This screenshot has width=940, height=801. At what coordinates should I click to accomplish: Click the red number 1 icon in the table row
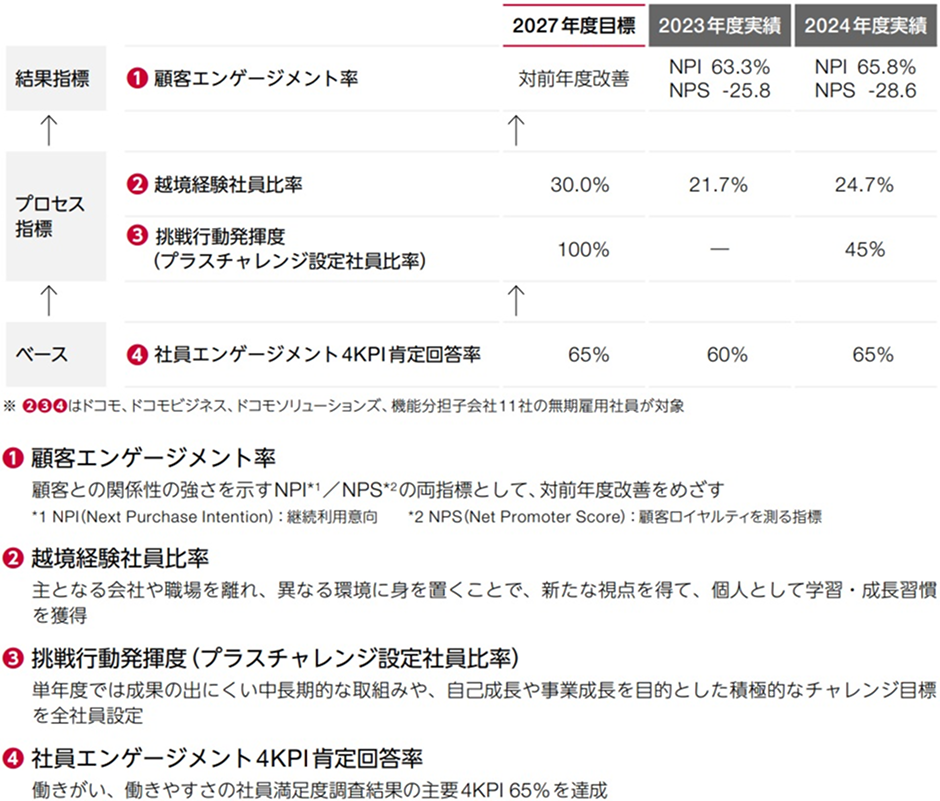138,78
